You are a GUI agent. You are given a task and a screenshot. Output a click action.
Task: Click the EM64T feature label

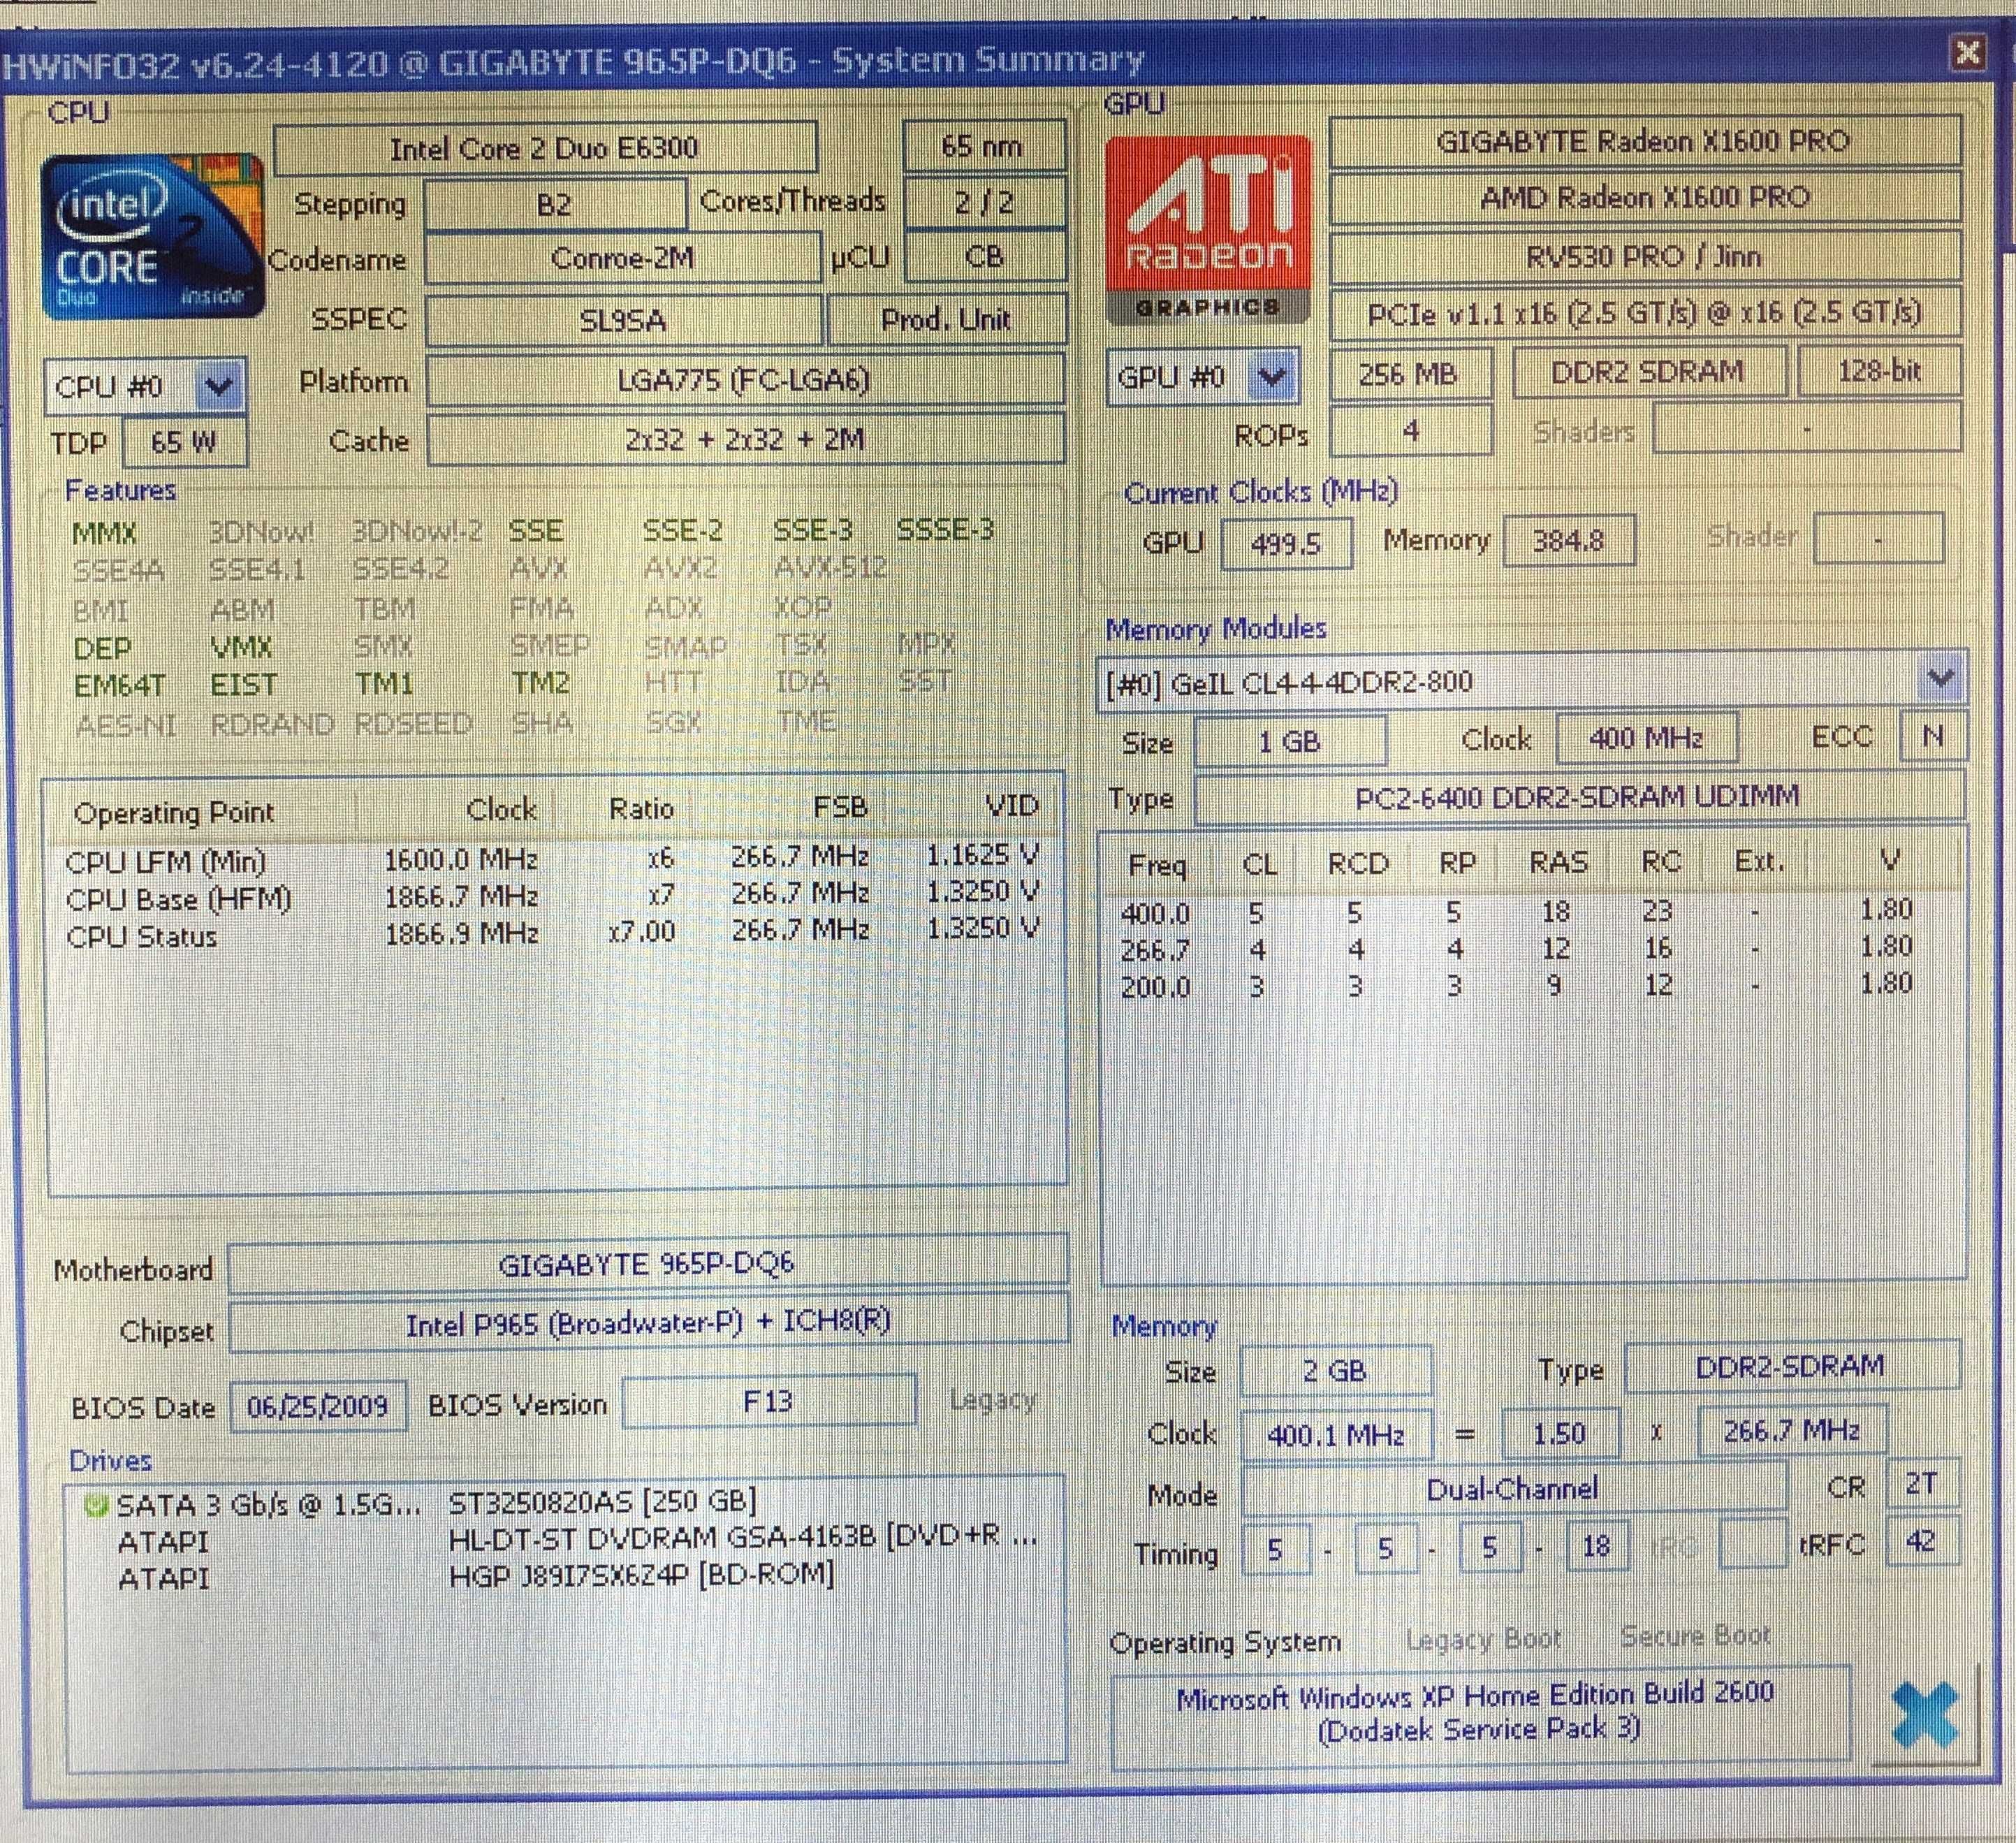120,686
